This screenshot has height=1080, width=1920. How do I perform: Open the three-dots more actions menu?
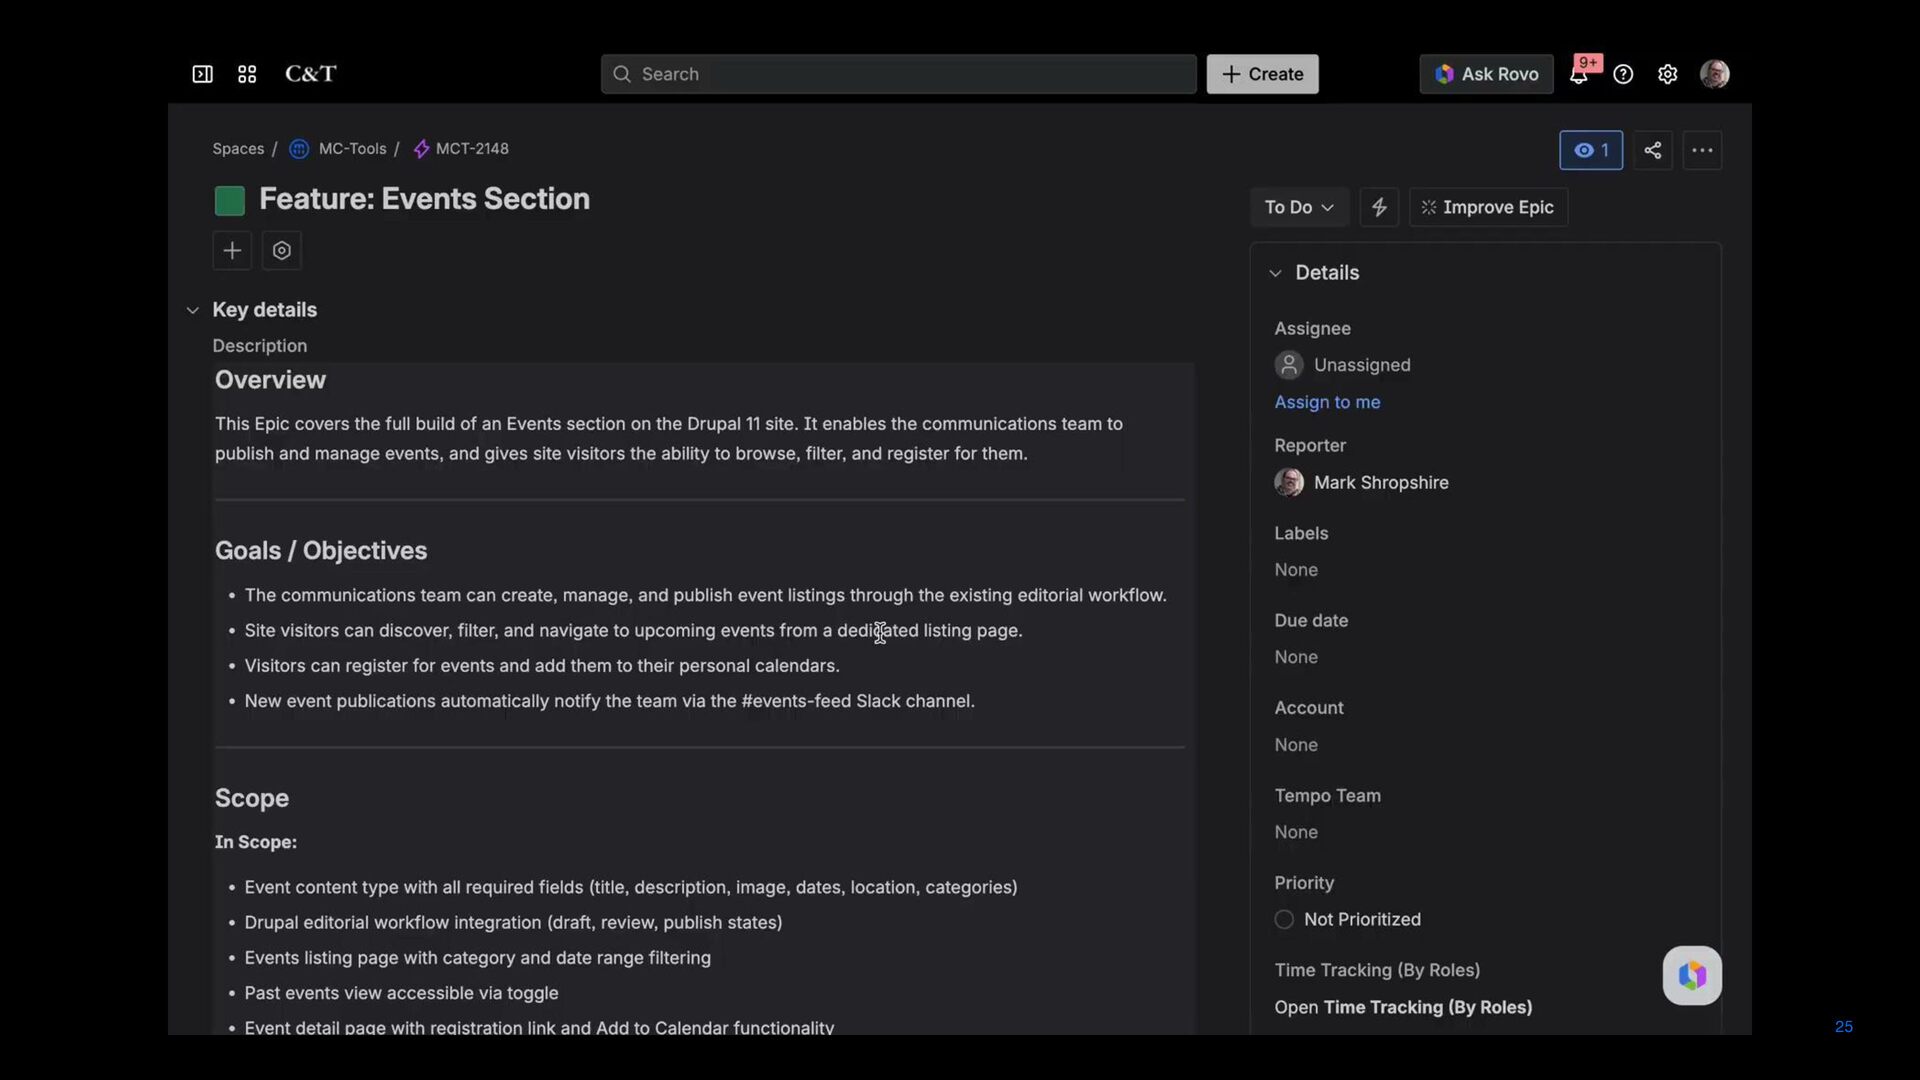click(x=1702, y=150)
